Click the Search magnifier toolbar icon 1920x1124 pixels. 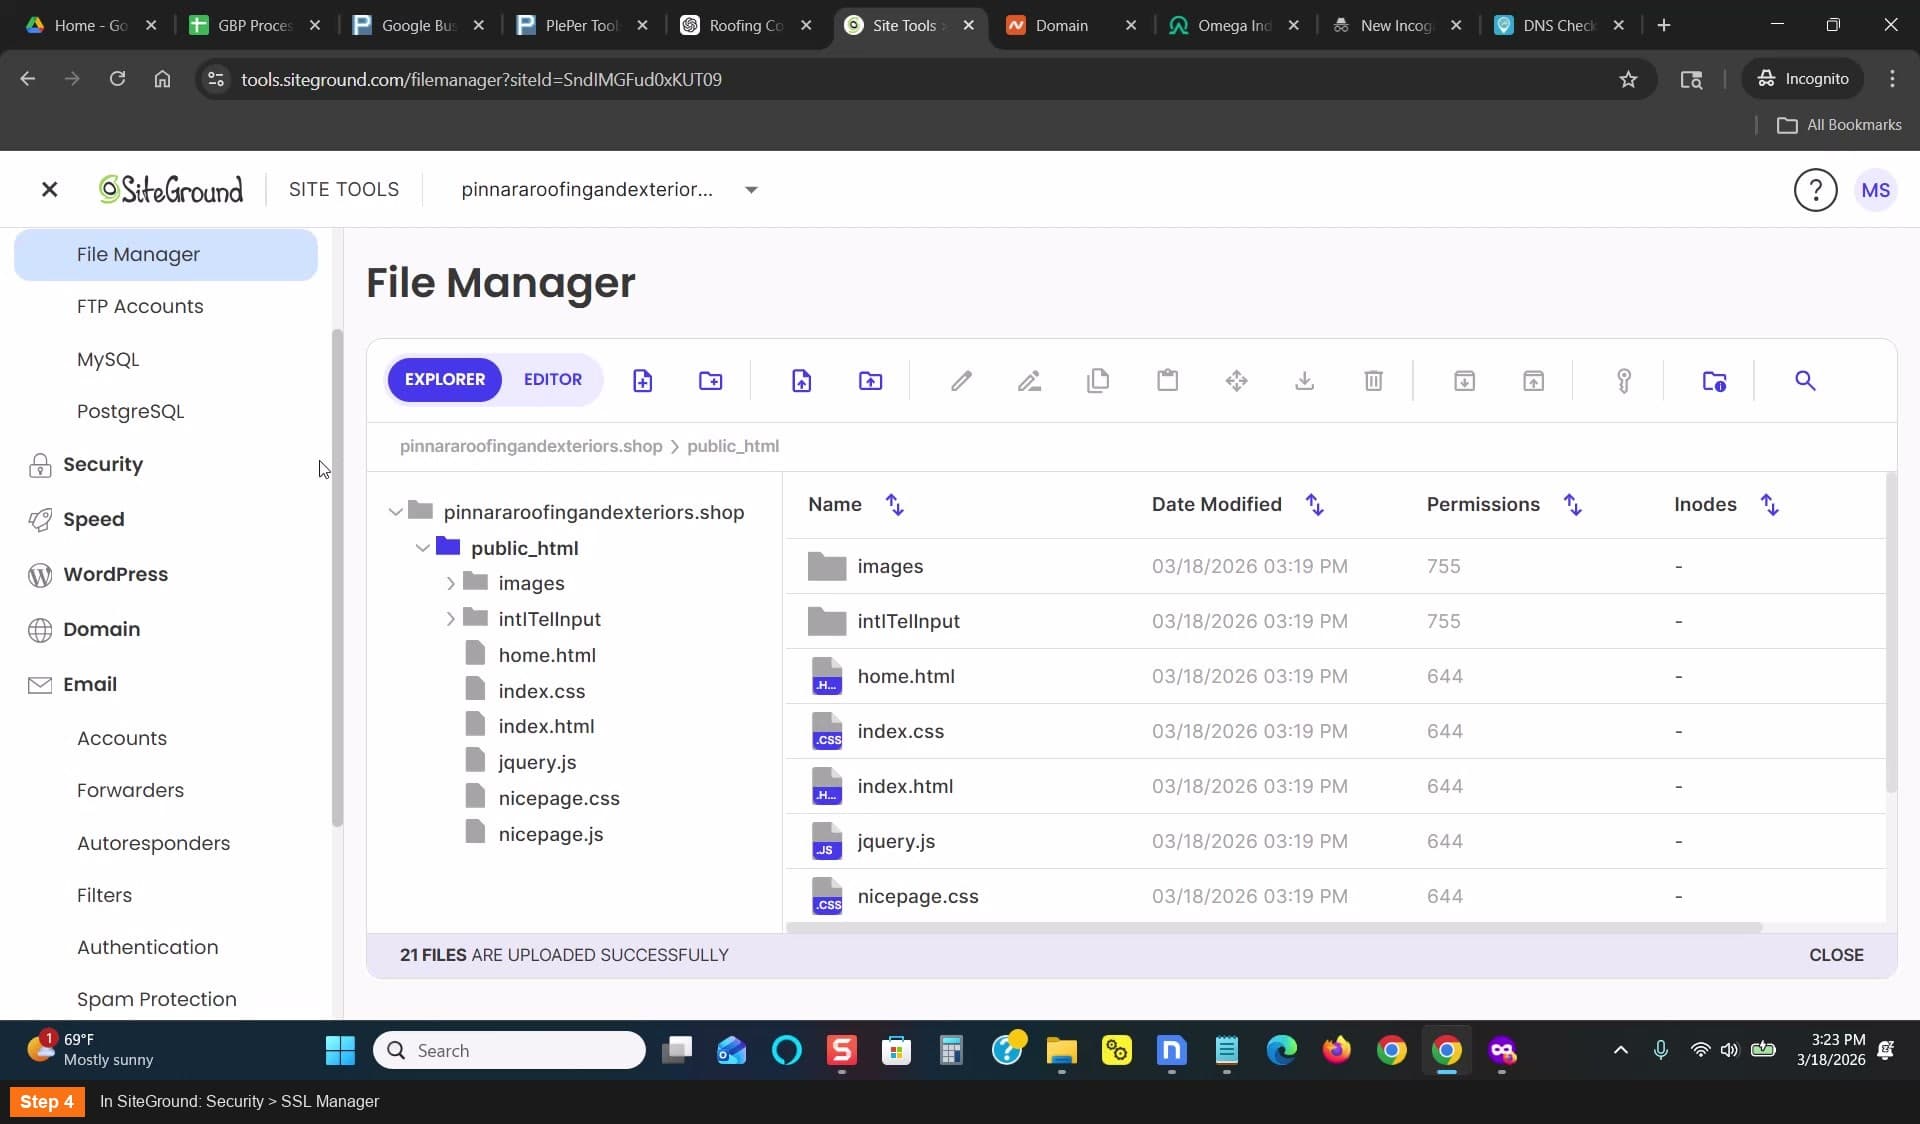[x=1805, y=380]
